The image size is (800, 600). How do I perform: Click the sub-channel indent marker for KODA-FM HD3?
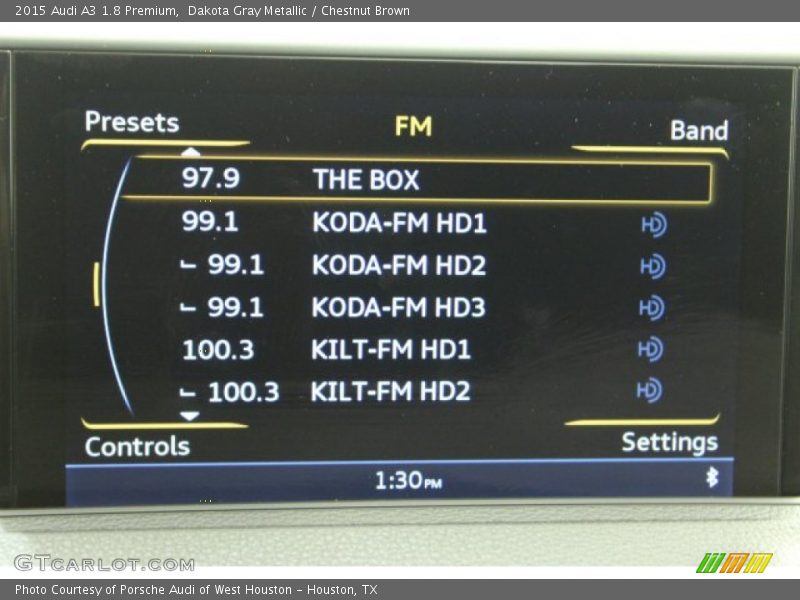click(x=188, y=308)
